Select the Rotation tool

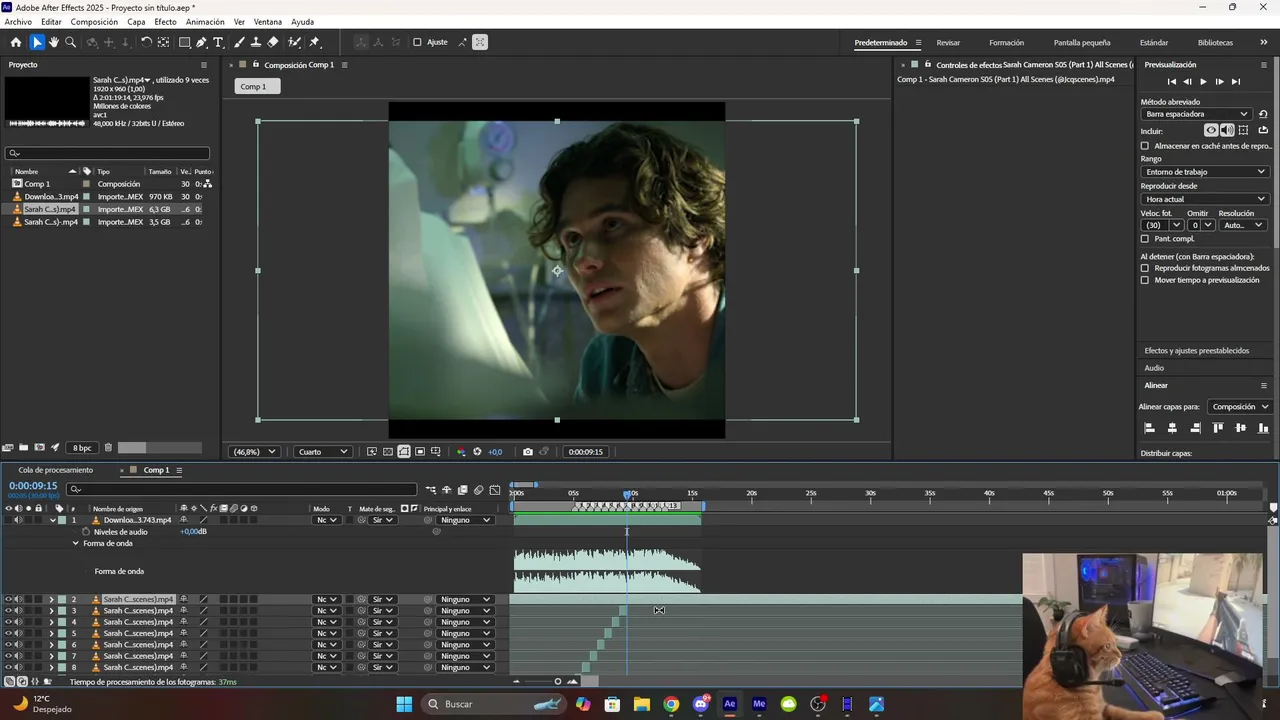tap(146, 42)
